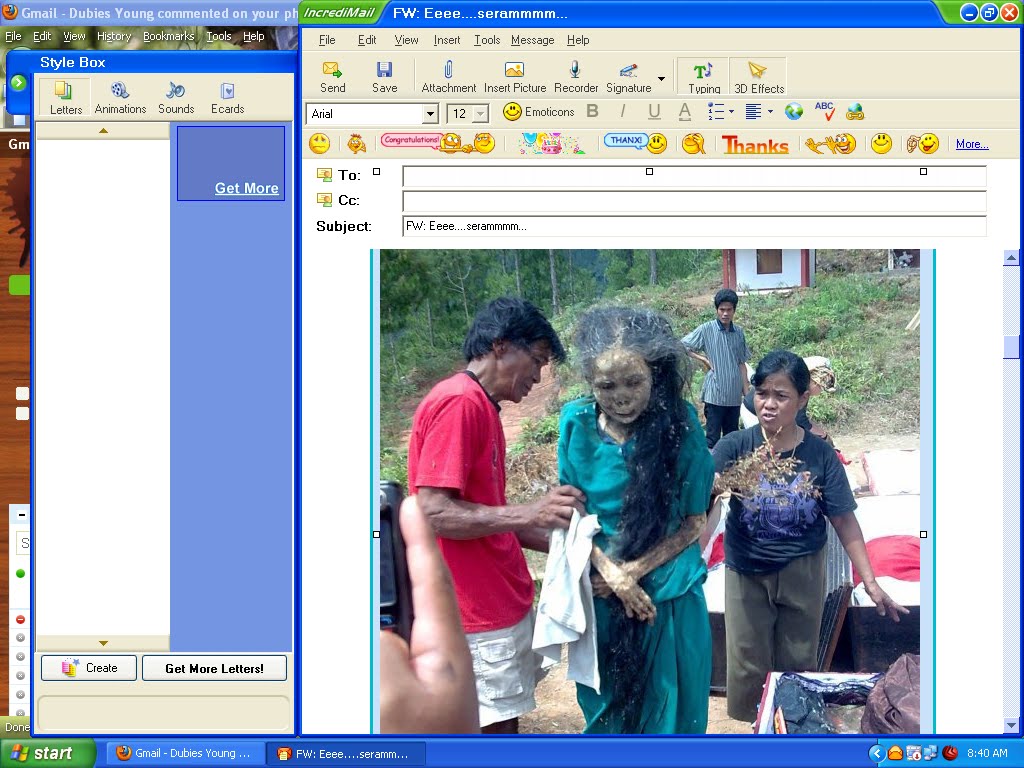Open the IncrediMail View menu

(406, 40)
